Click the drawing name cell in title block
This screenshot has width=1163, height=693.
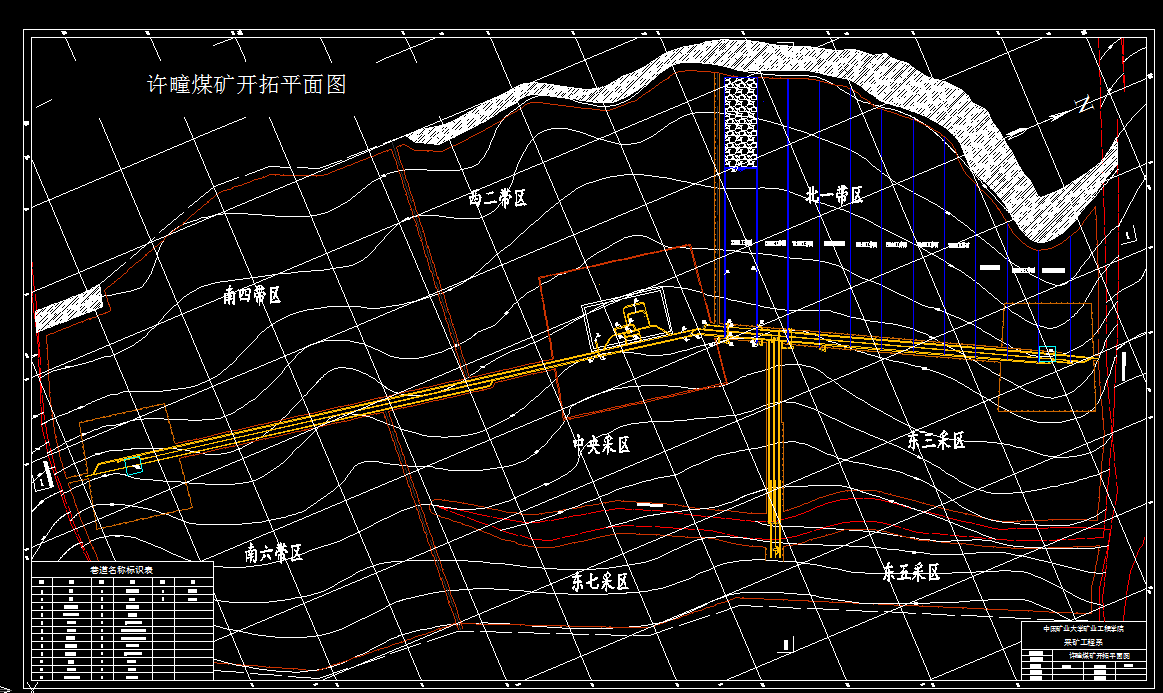(x=1098, y=656)
